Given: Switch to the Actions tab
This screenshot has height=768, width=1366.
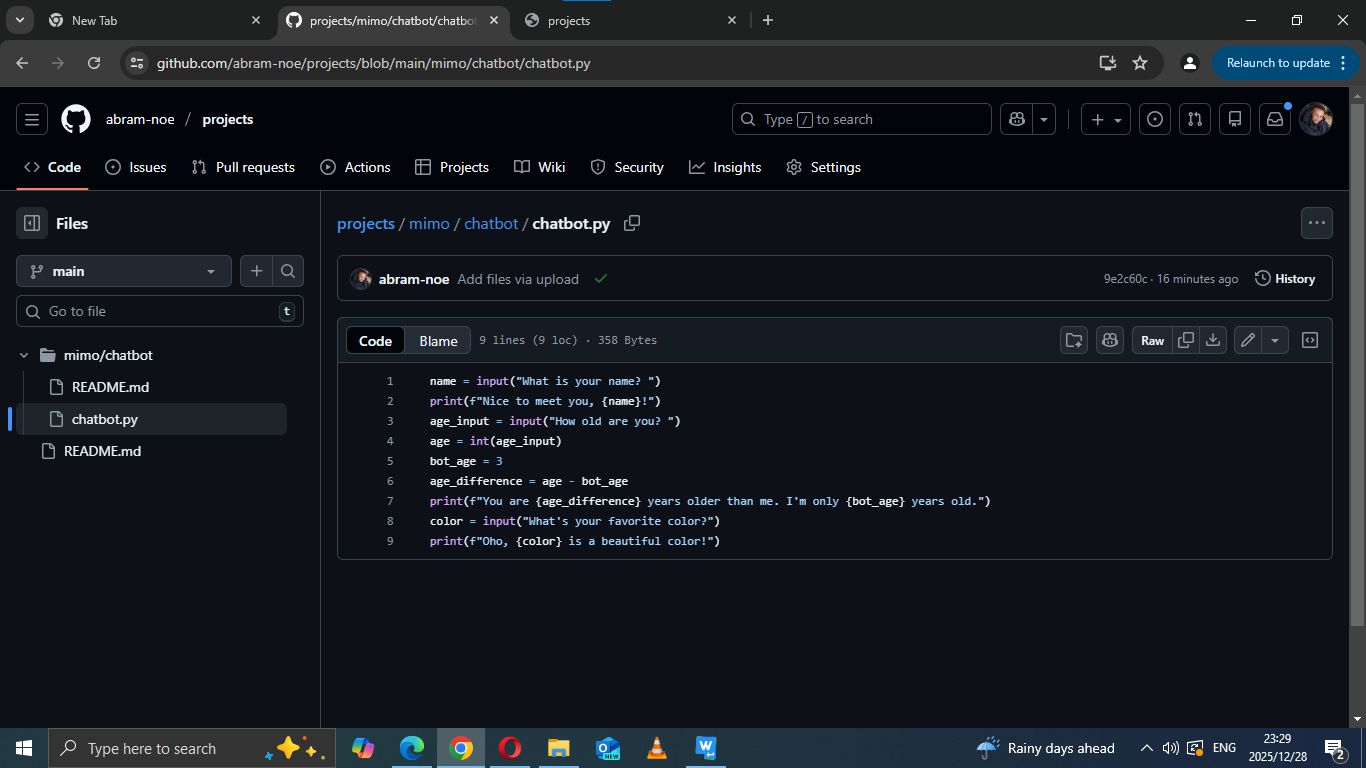Looking at the screenshot, I should [355, 167].
